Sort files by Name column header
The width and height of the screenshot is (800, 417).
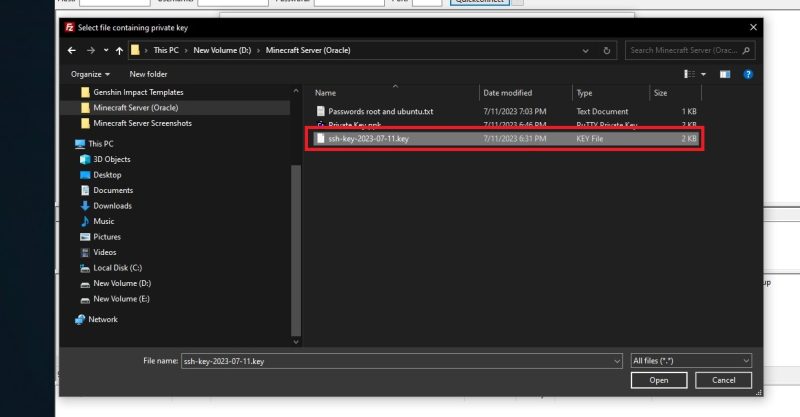[x=326, y=93]
